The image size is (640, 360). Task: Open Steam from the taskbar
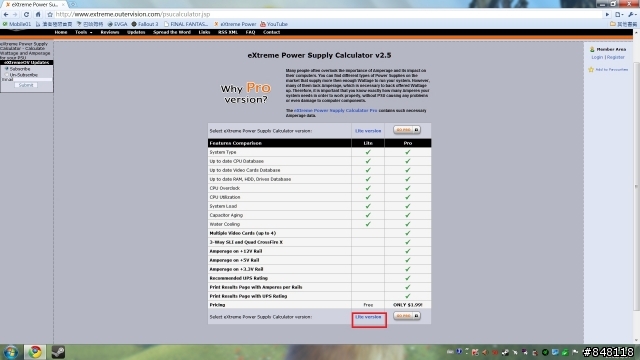pos(58,352)
